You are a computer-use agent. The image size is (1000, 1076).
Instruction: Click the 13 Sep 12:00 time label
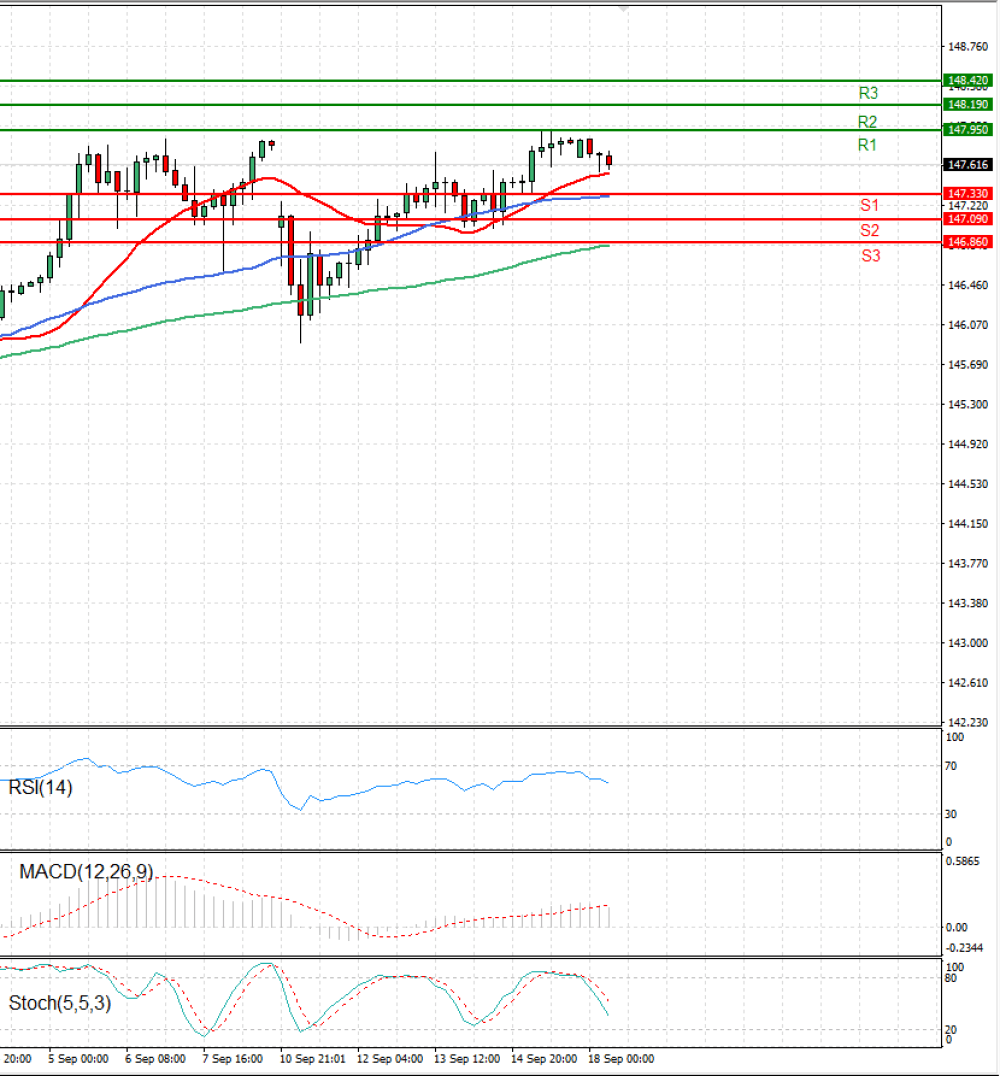pos(467,1059)
